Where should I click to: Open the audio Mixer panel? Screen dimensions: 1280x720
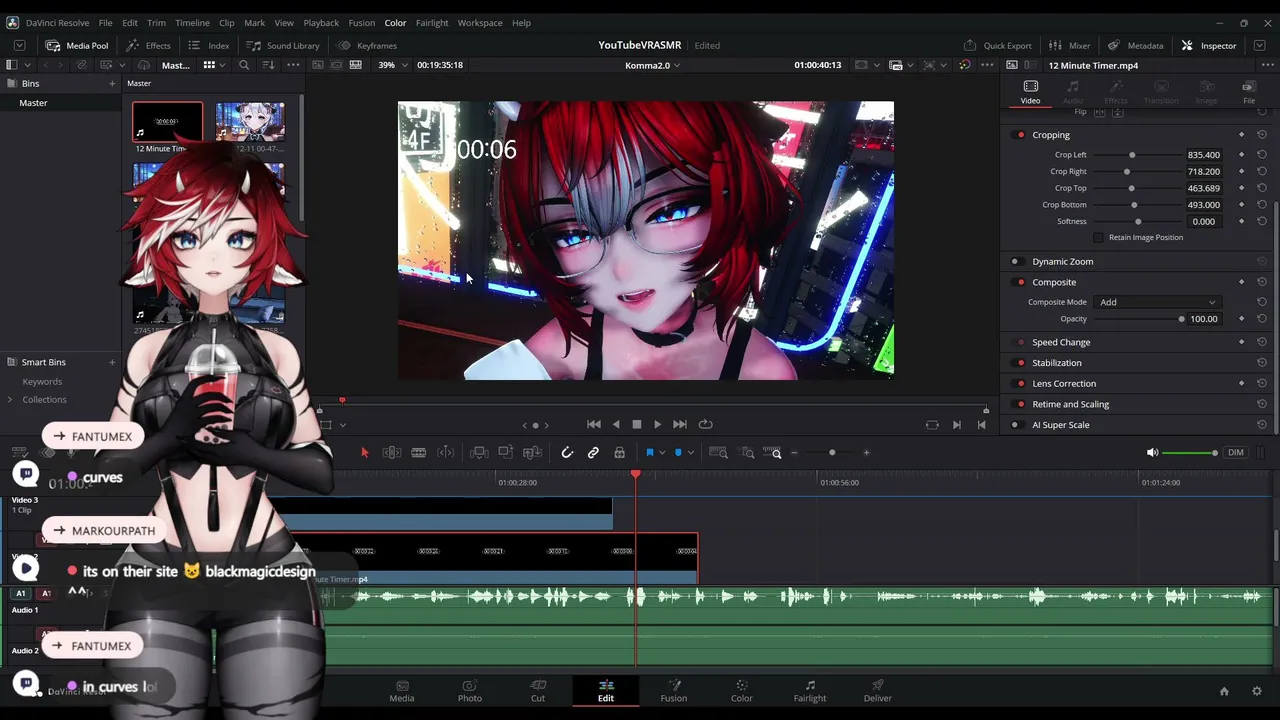(x=1069, y=45)
